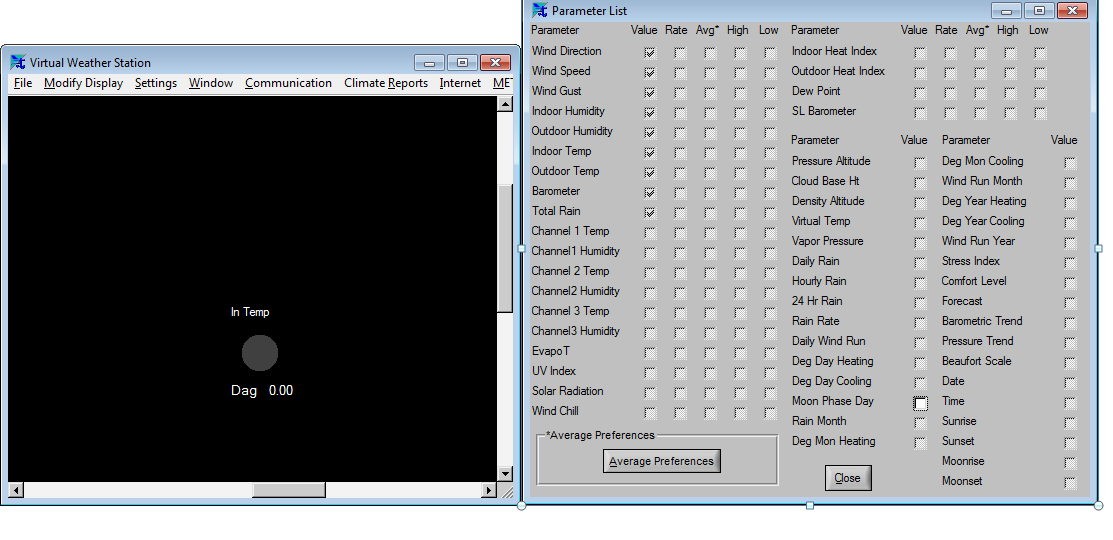Viewport: 1113px width, 540px height.
Task: Disable the Total Rain Value checkbox
Action: click(650, 212)
